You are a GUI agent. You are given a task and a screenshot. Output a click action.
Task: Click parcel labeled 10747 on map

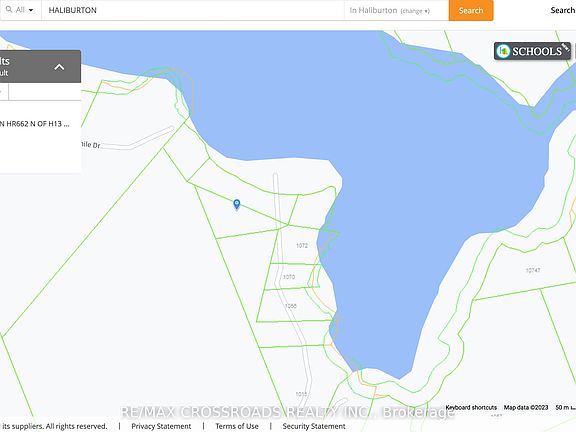(x=533, y=270)
